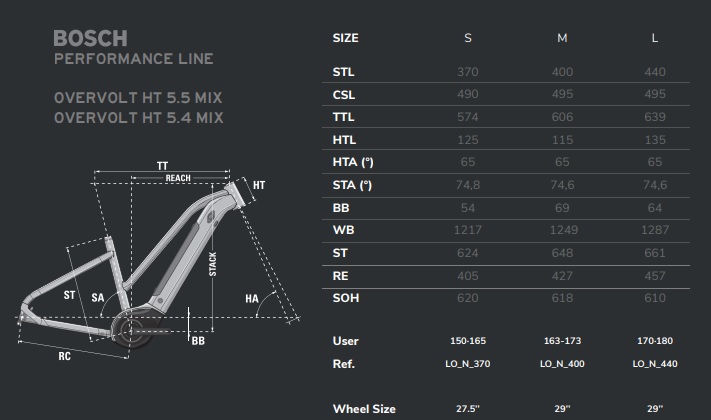This screenshot has height=420, width=711.
Task: Click the LO_N_370 reference code
Action: [468, 364]
